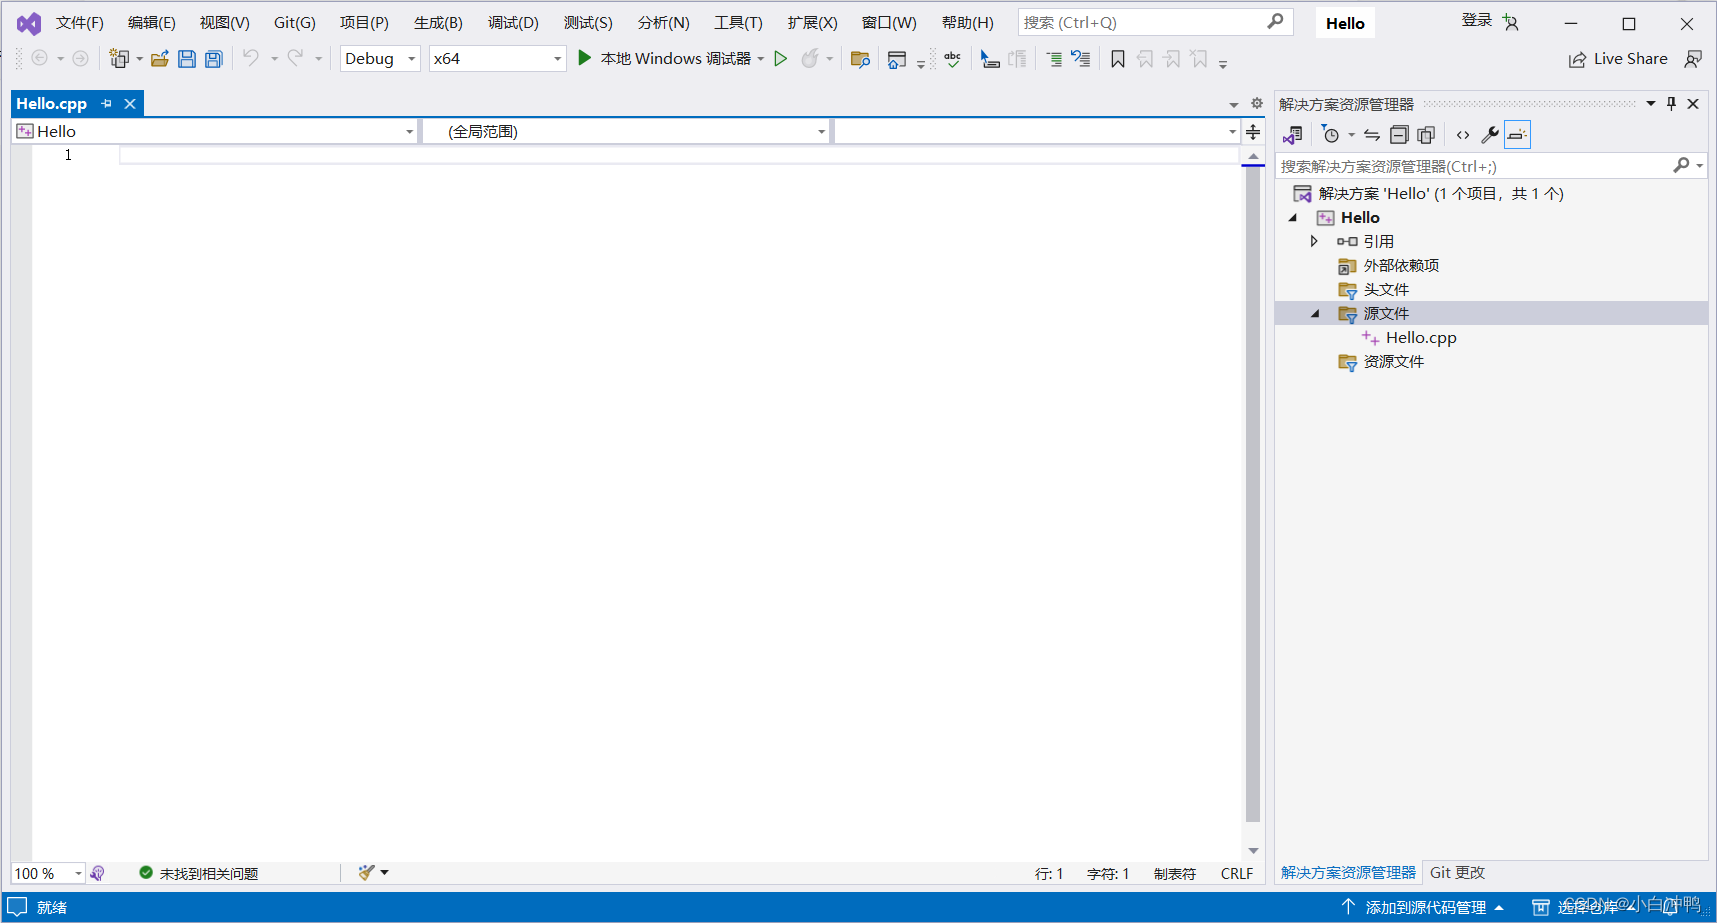Close the Hello.cpp editor tab

pos(130,103)
